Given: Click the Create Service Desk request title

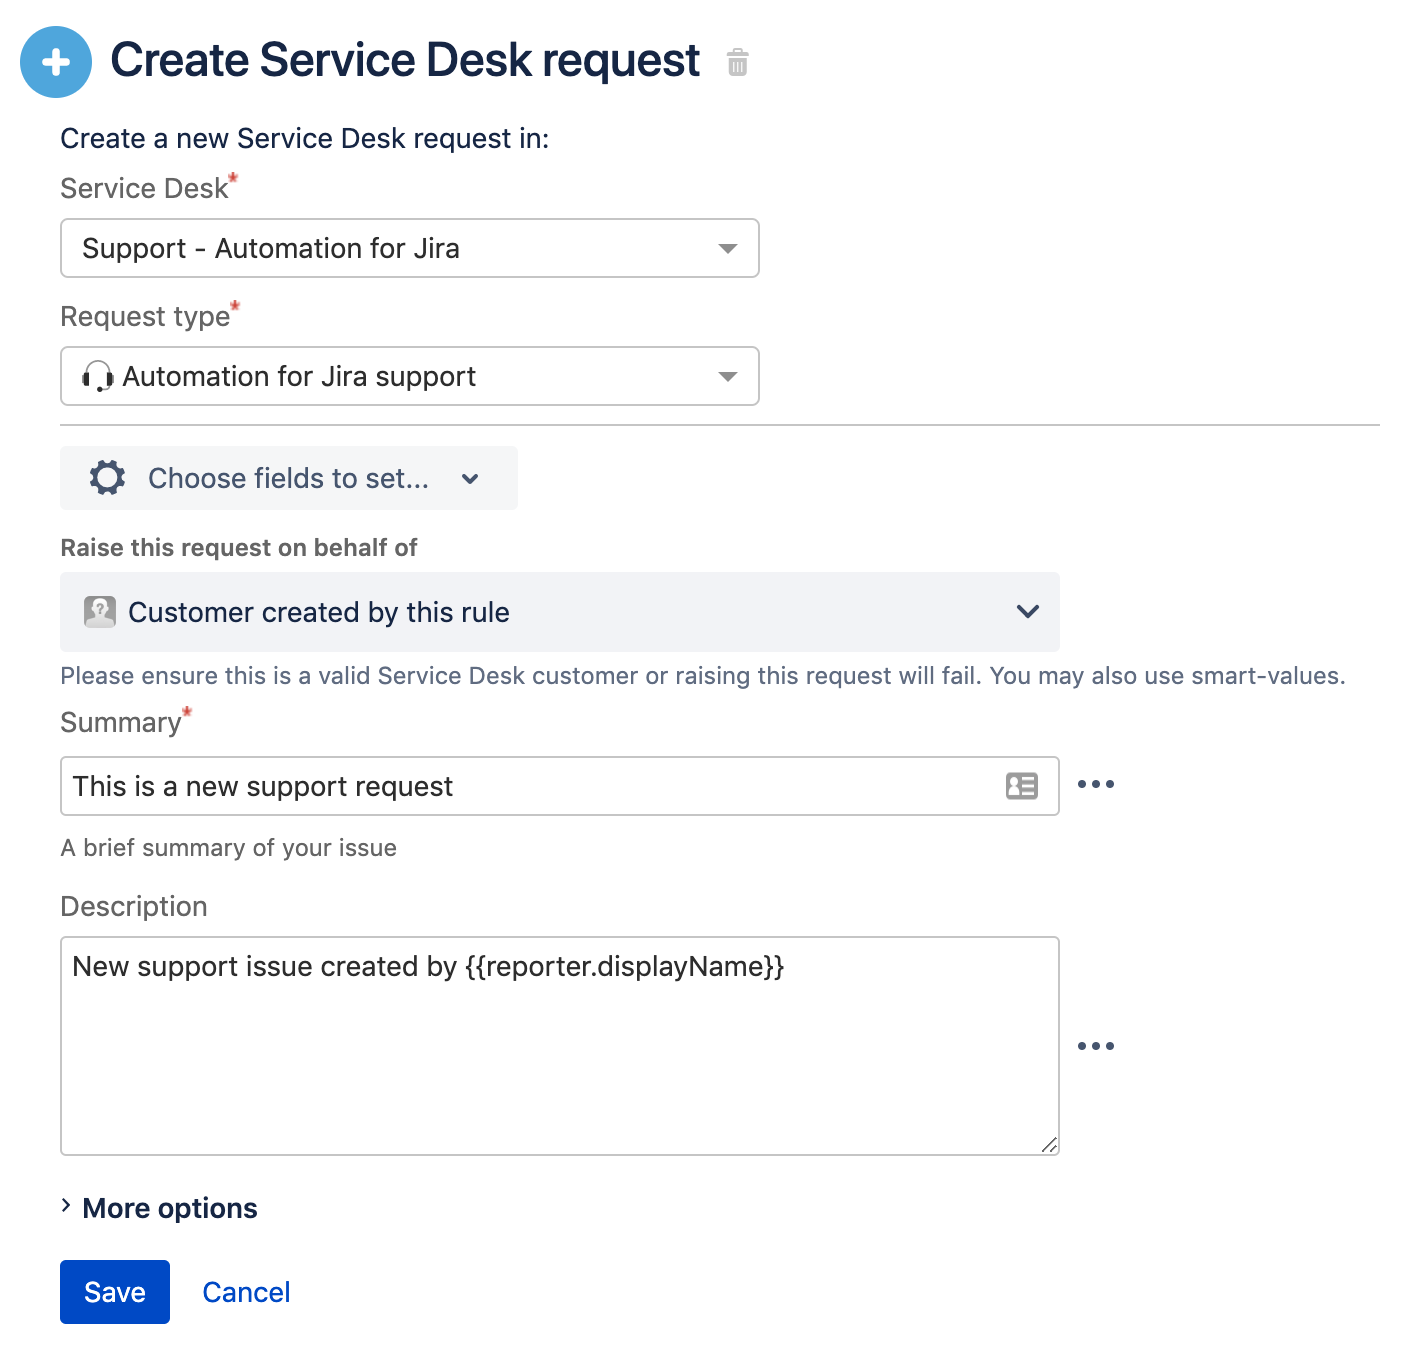Looking at the screenshot, I should click(x=404, y=60).
